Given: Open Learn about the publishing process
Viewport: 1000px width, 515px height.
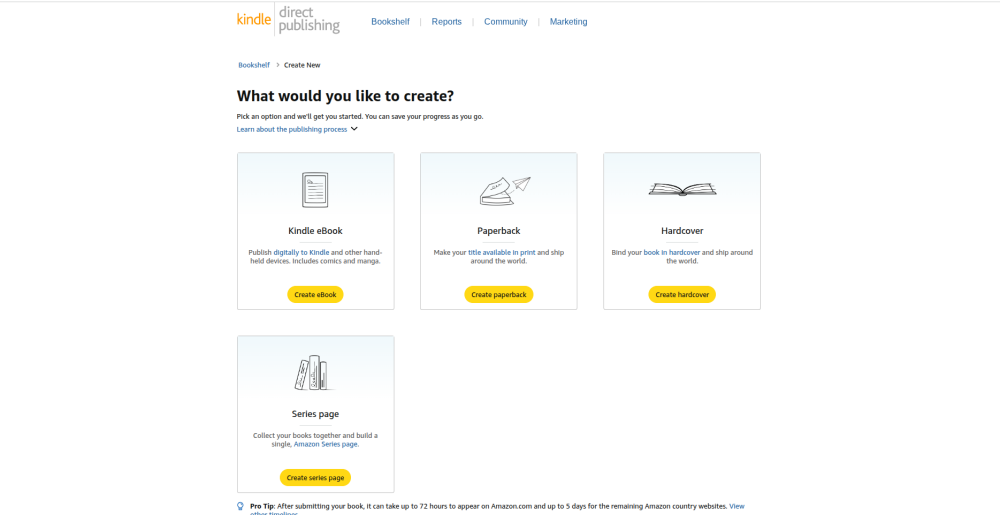Looking at the screenshot, I should point(291,129).
